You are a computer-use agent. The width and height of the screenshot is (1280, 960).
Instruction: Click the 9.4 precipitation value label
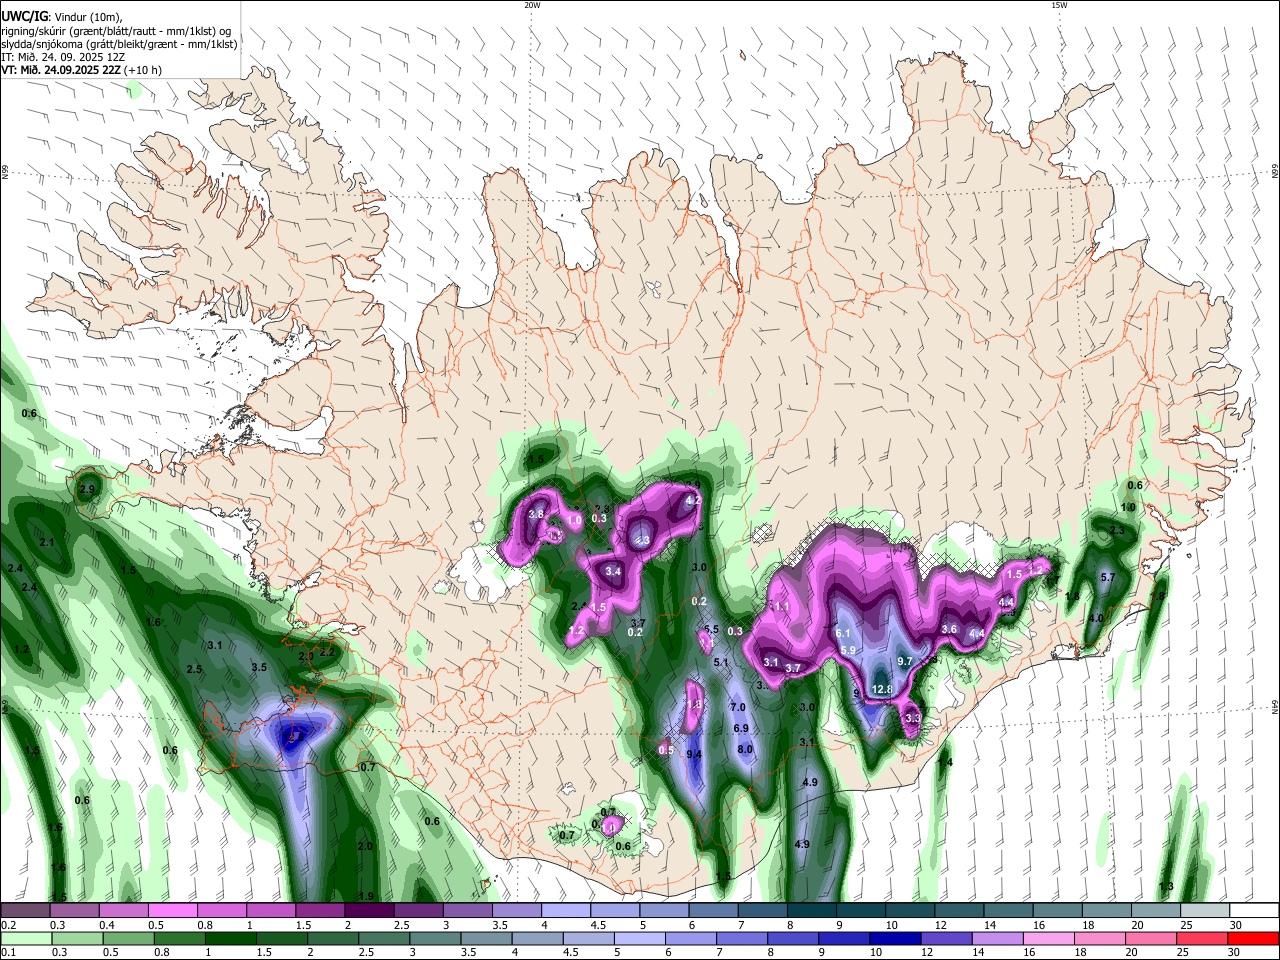[x=694, y=754]
